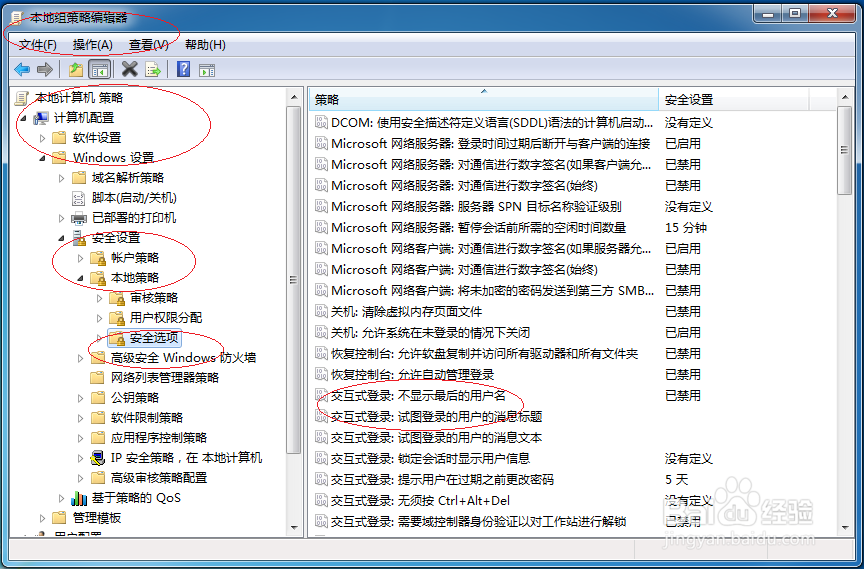Open the 查看(V) menu
Screen dimensions: 864x569
149,45
